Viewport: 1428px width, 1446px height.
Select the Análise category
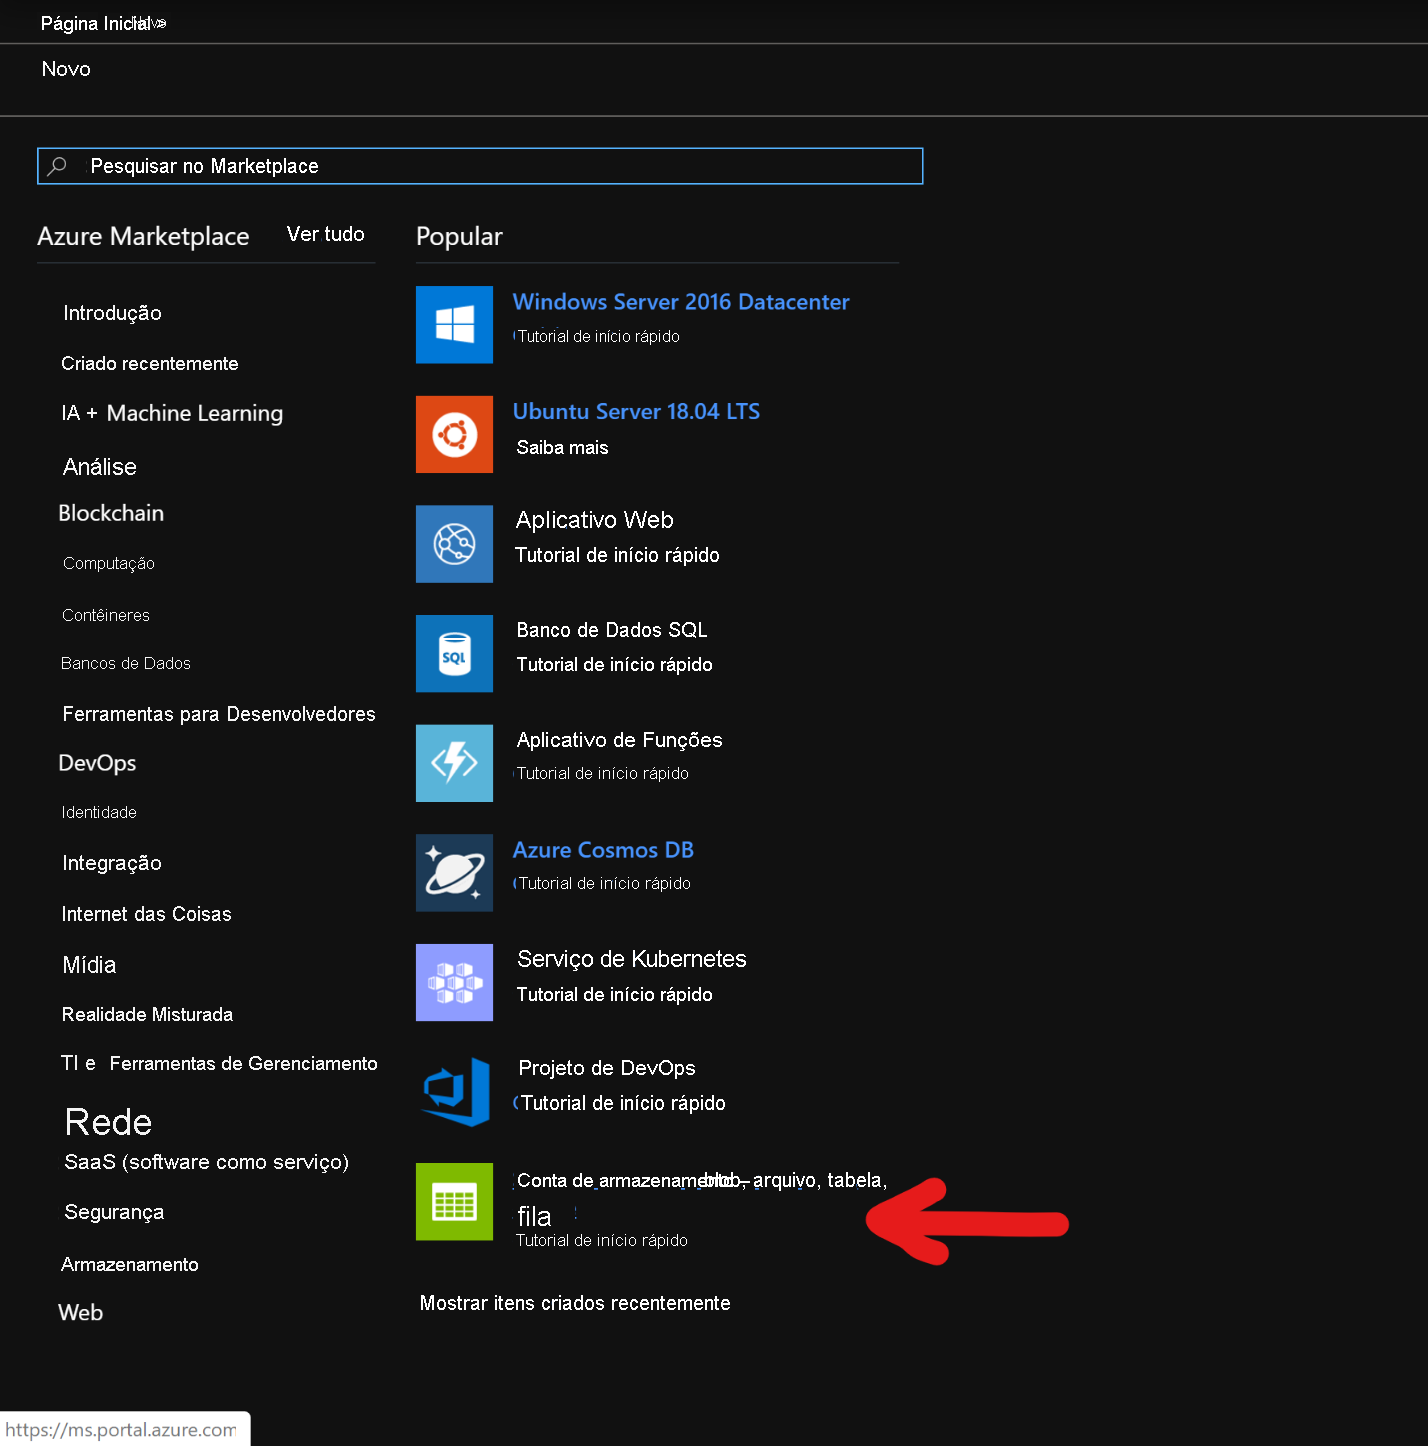pyautogui.click(x=100, y=467)
